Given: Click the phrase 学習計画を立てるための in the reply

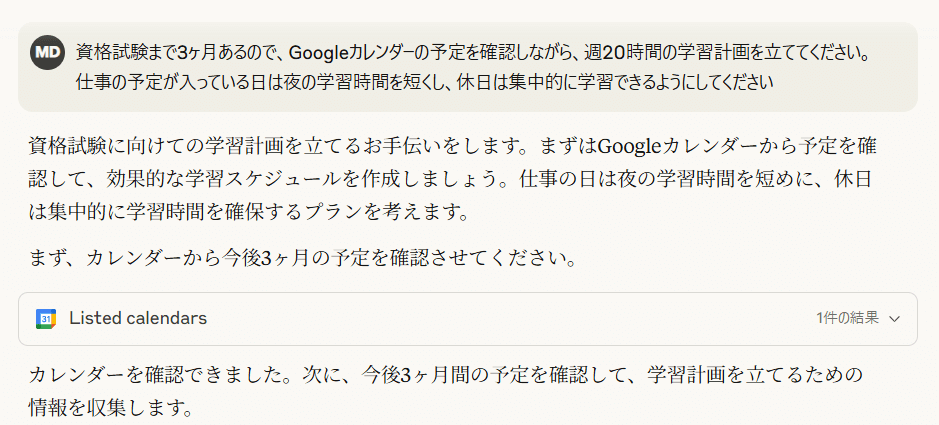Looking at the screenshot, I should point(755,375).
